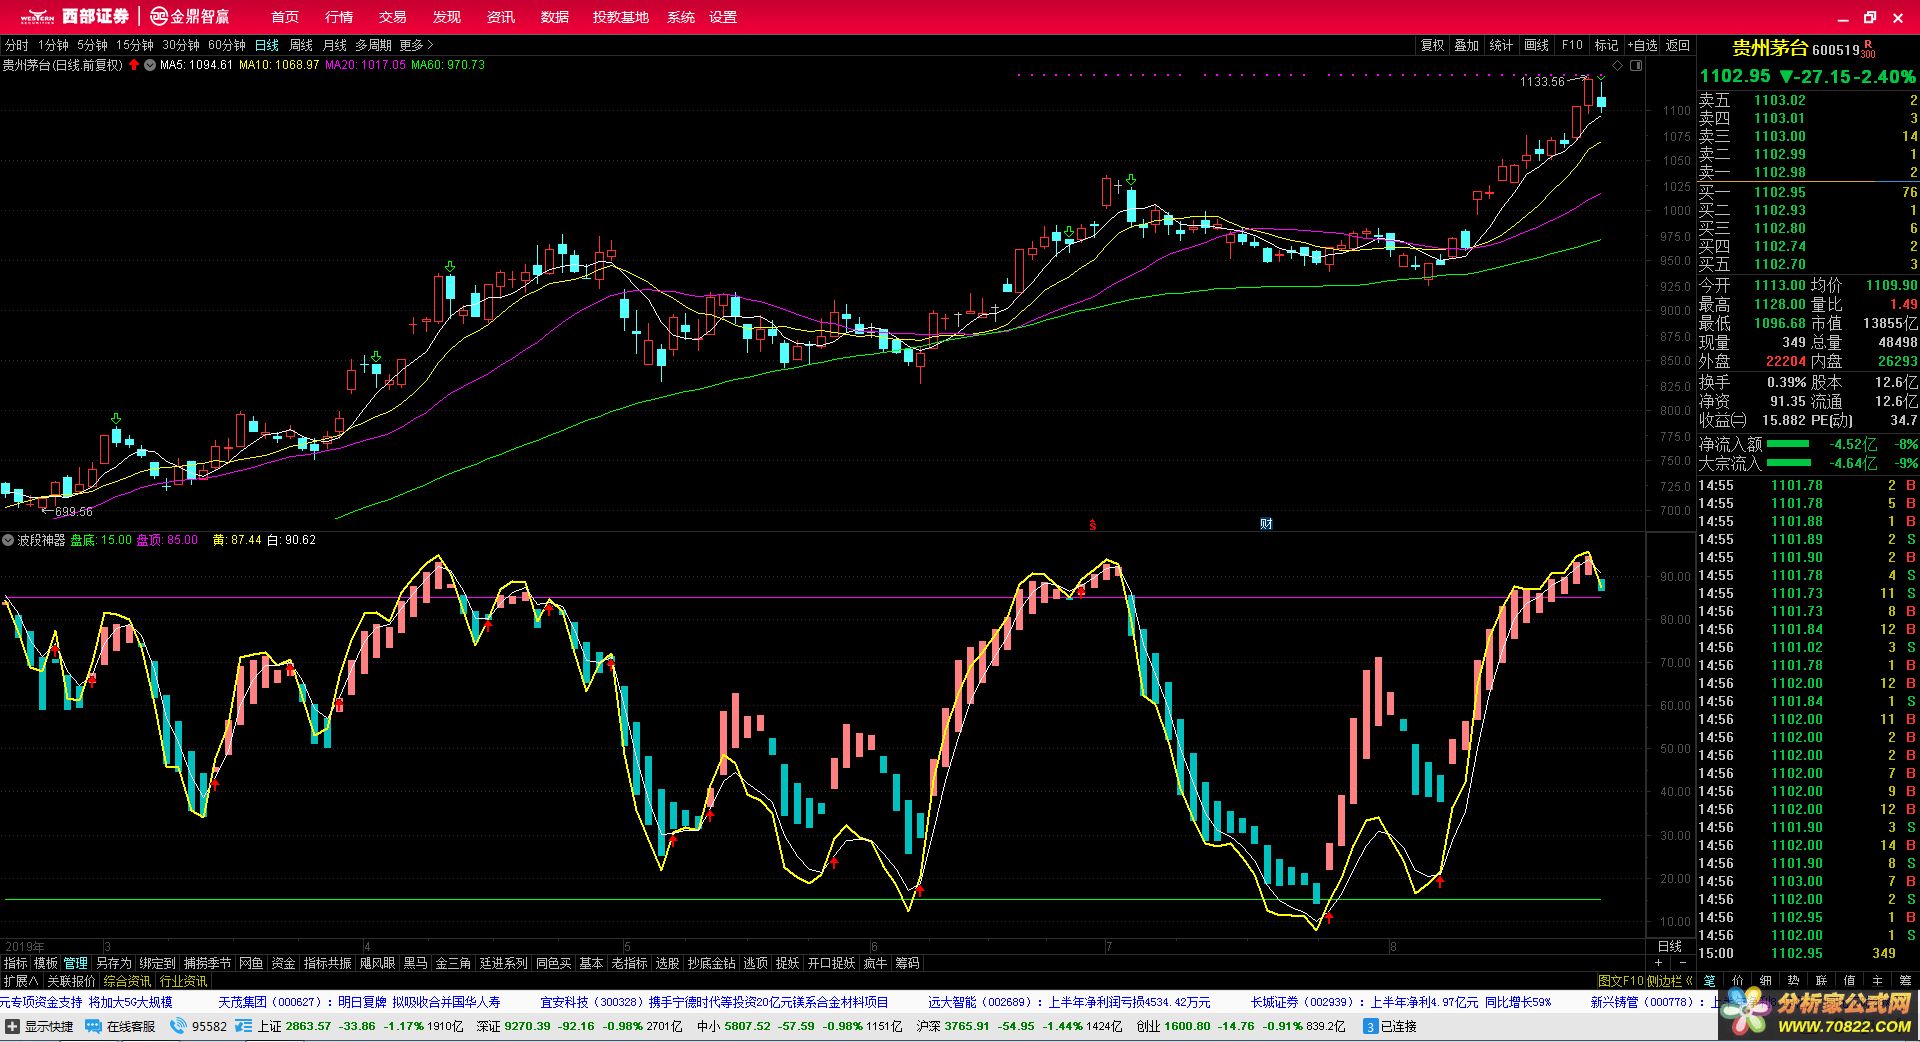Click the red $ marker on the chart axis
The height and width of the screenshot is (1042, 1920).
(1092, 524)
